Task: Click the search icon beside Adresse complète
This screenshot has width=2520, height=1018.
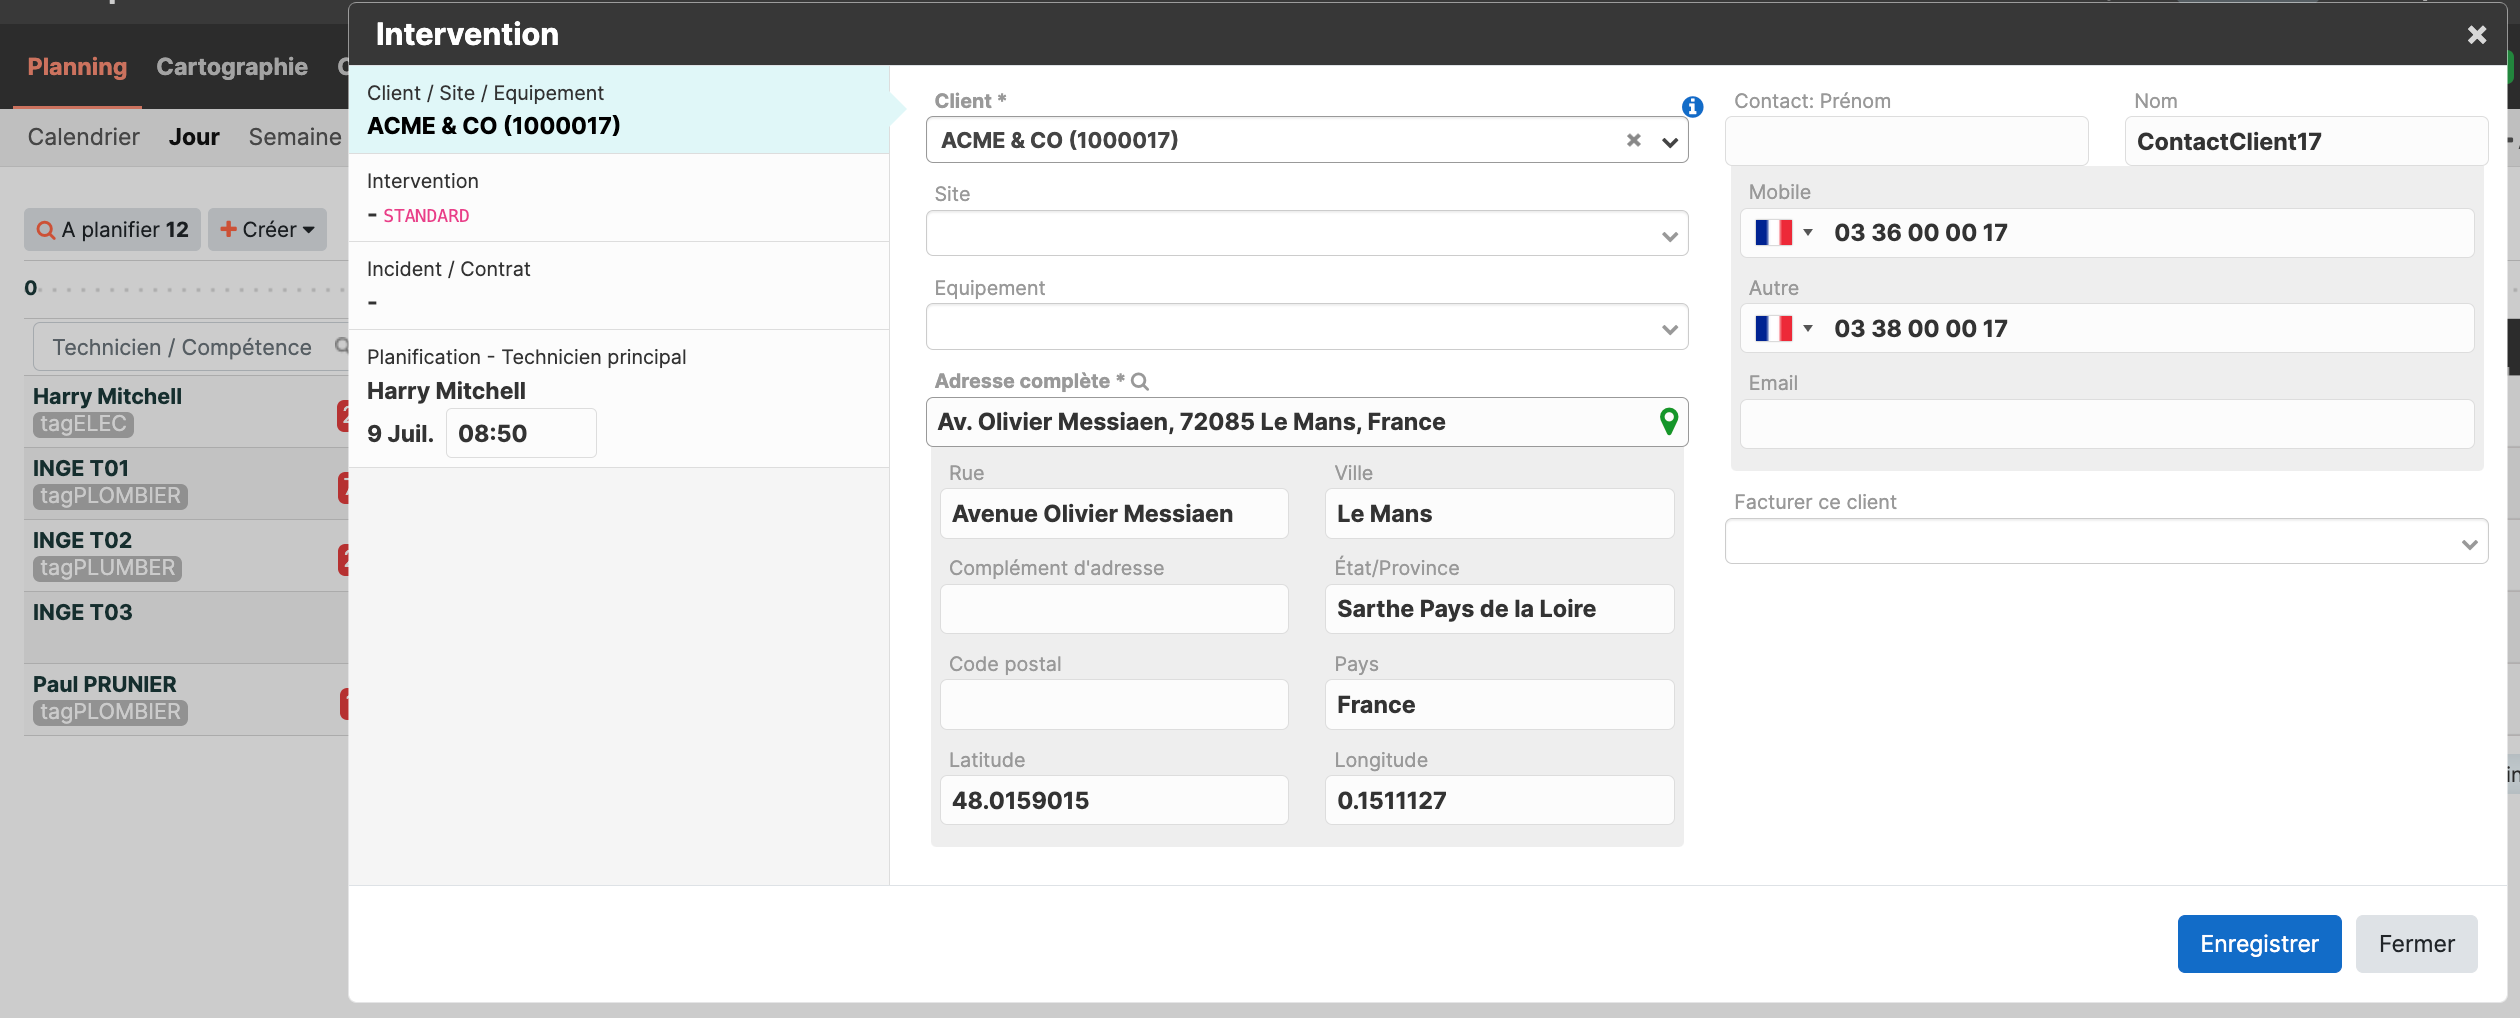Action: (1139, 381)
